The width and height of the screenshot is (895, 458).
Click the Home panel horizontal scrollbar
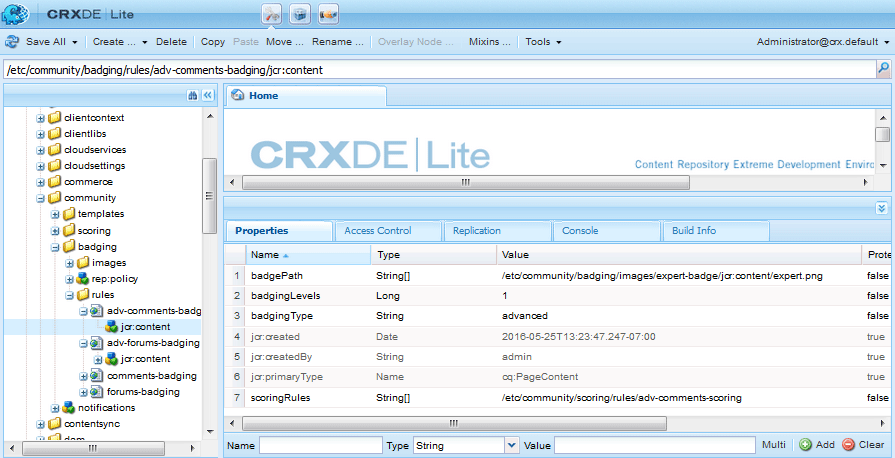point(465,182)
